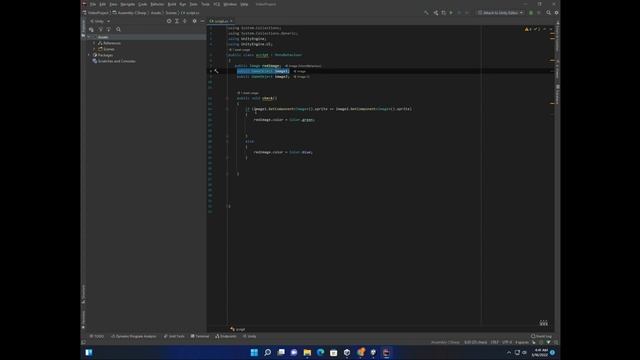Open the Refactor menu
Image resolution: width=640 pixels, height=360 pixels.
(x=157, y=4)
